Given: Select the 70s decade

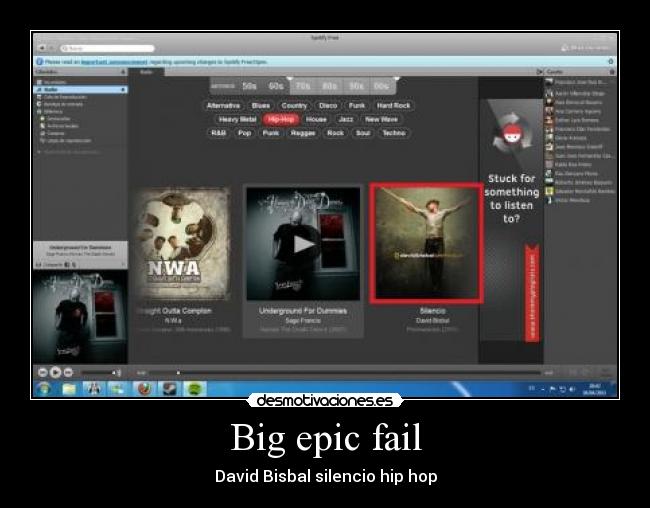Looking at the screenshot, I should coord(303,86).
